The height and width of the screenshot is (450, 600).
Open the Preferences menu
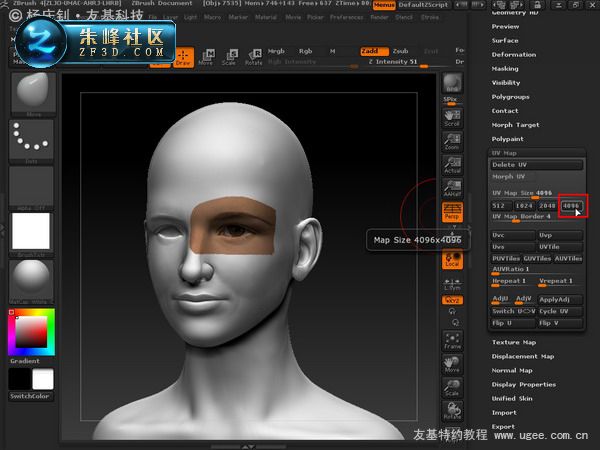pyautogui.click(x=346, y=17)
